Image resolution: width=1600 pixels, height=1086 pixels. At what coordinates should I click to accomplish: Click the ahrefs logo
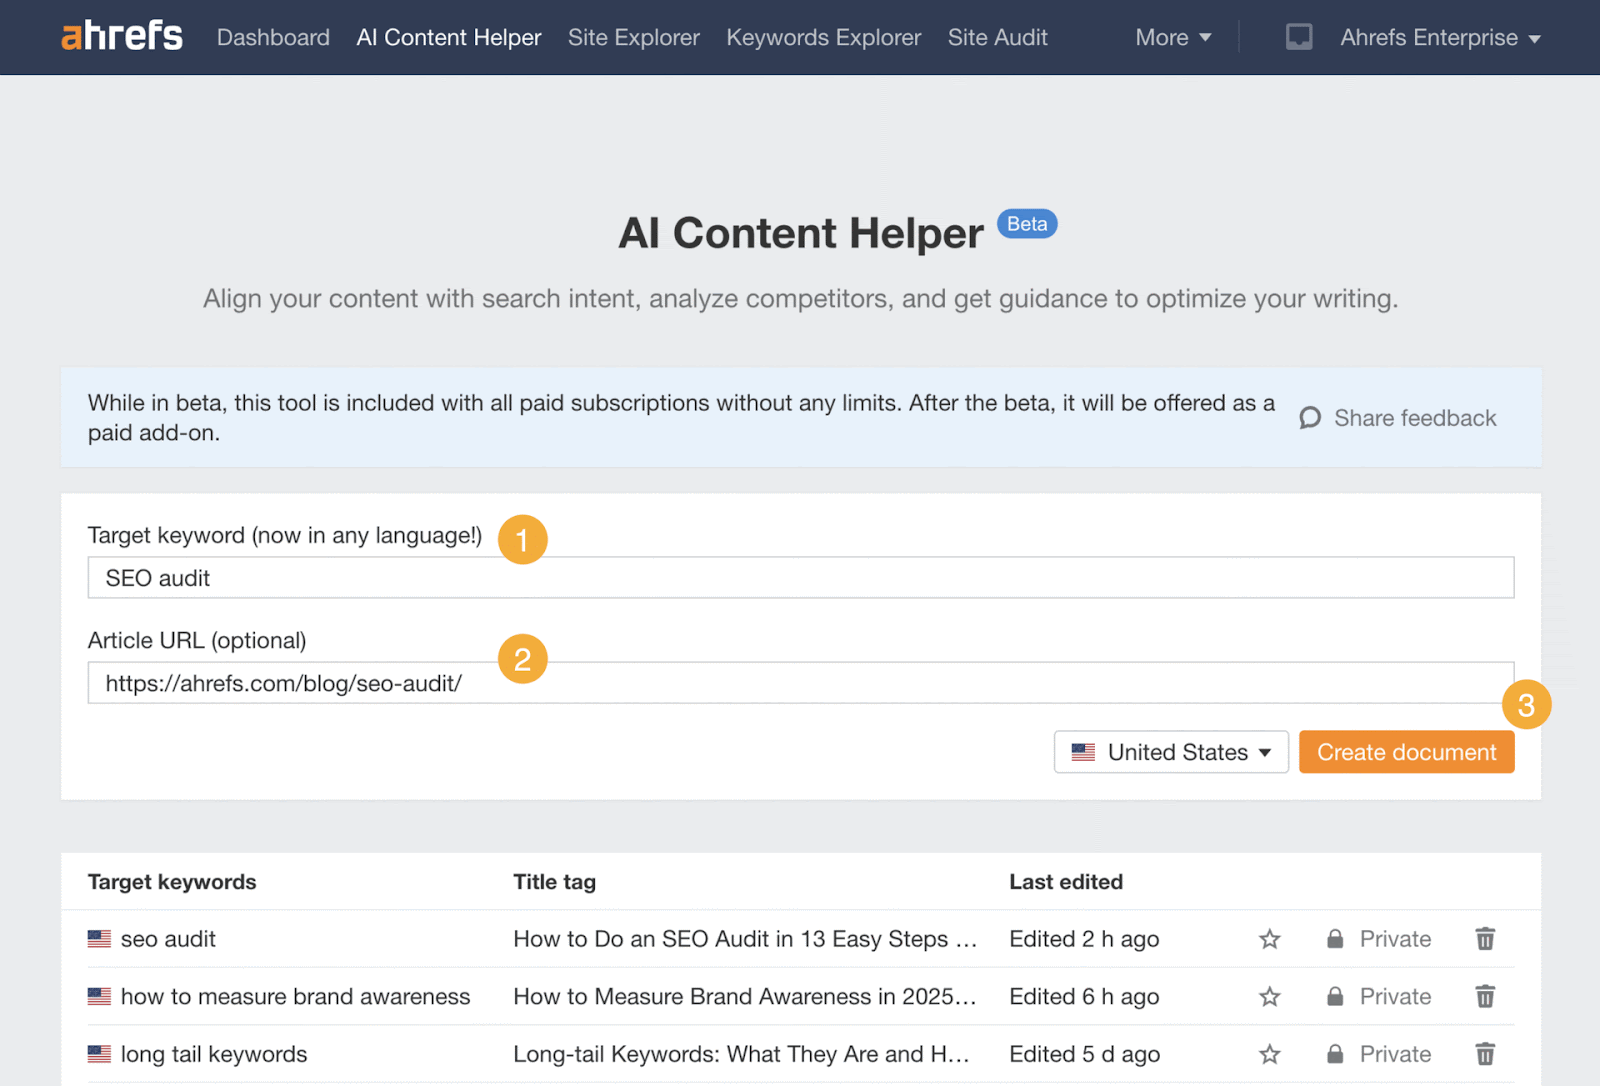point(120,36)
